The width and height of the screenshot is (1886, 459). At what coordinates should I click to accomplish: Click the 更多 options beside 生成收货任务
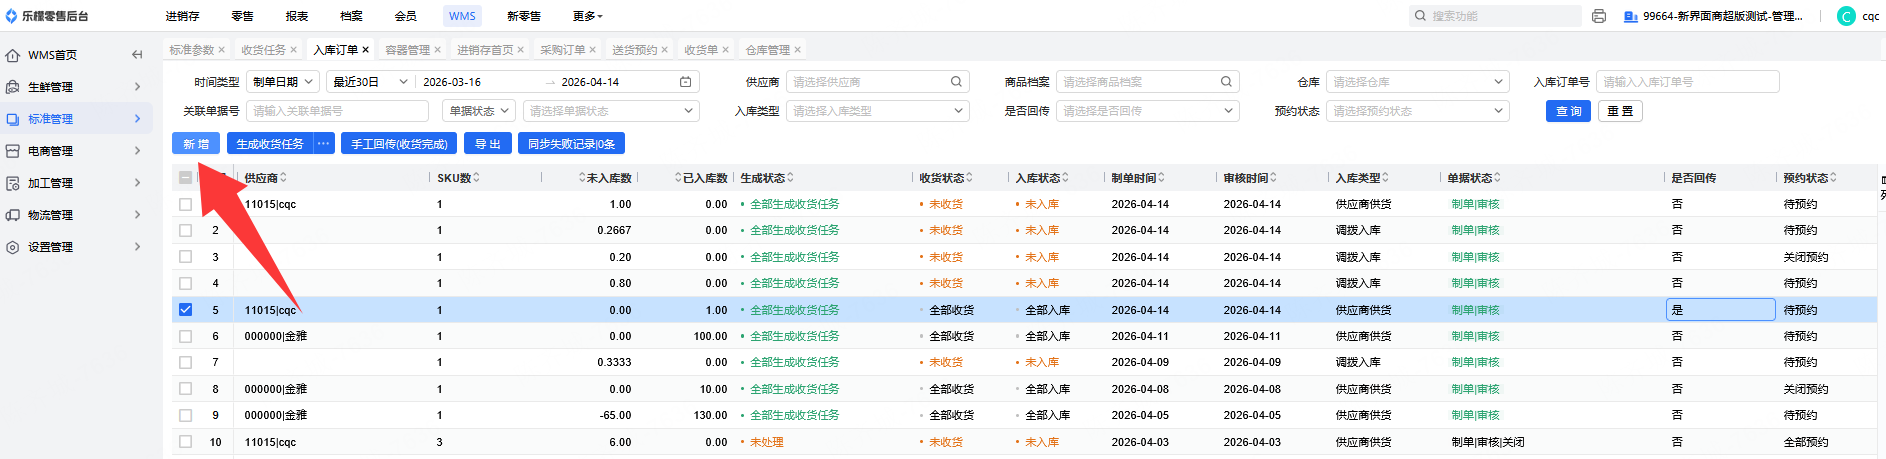tap(323, 144)
